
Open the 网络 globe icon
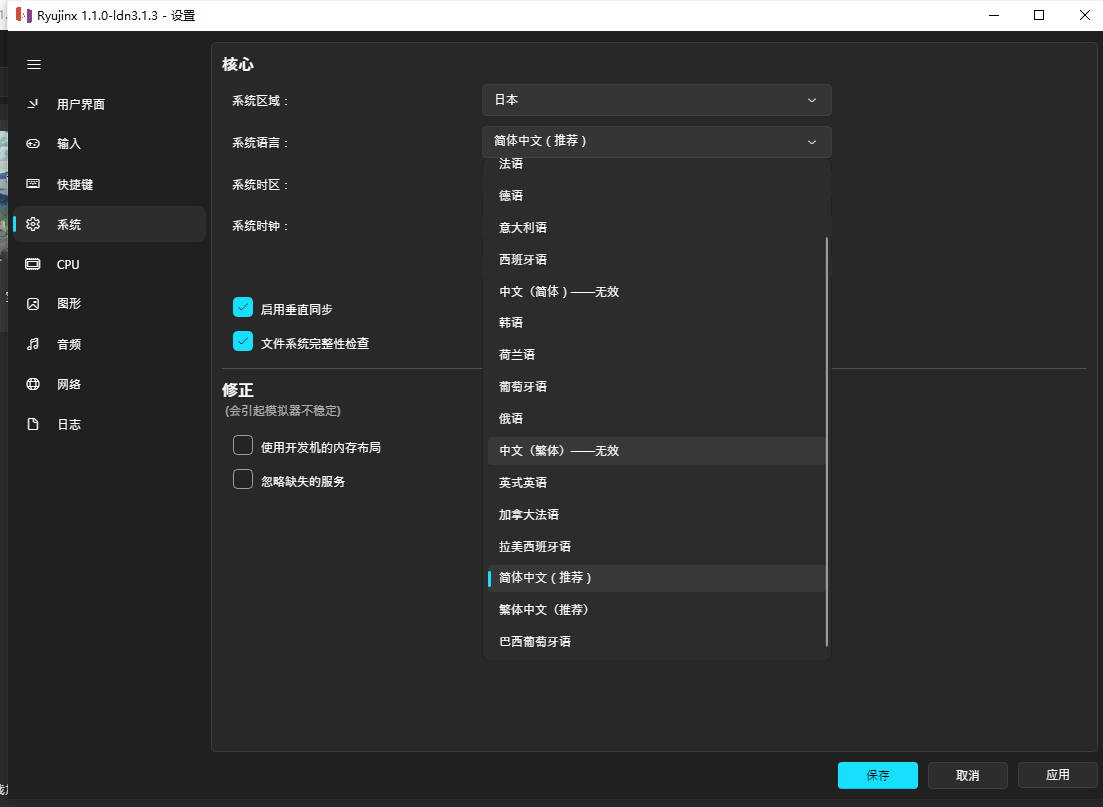point(33,384)
